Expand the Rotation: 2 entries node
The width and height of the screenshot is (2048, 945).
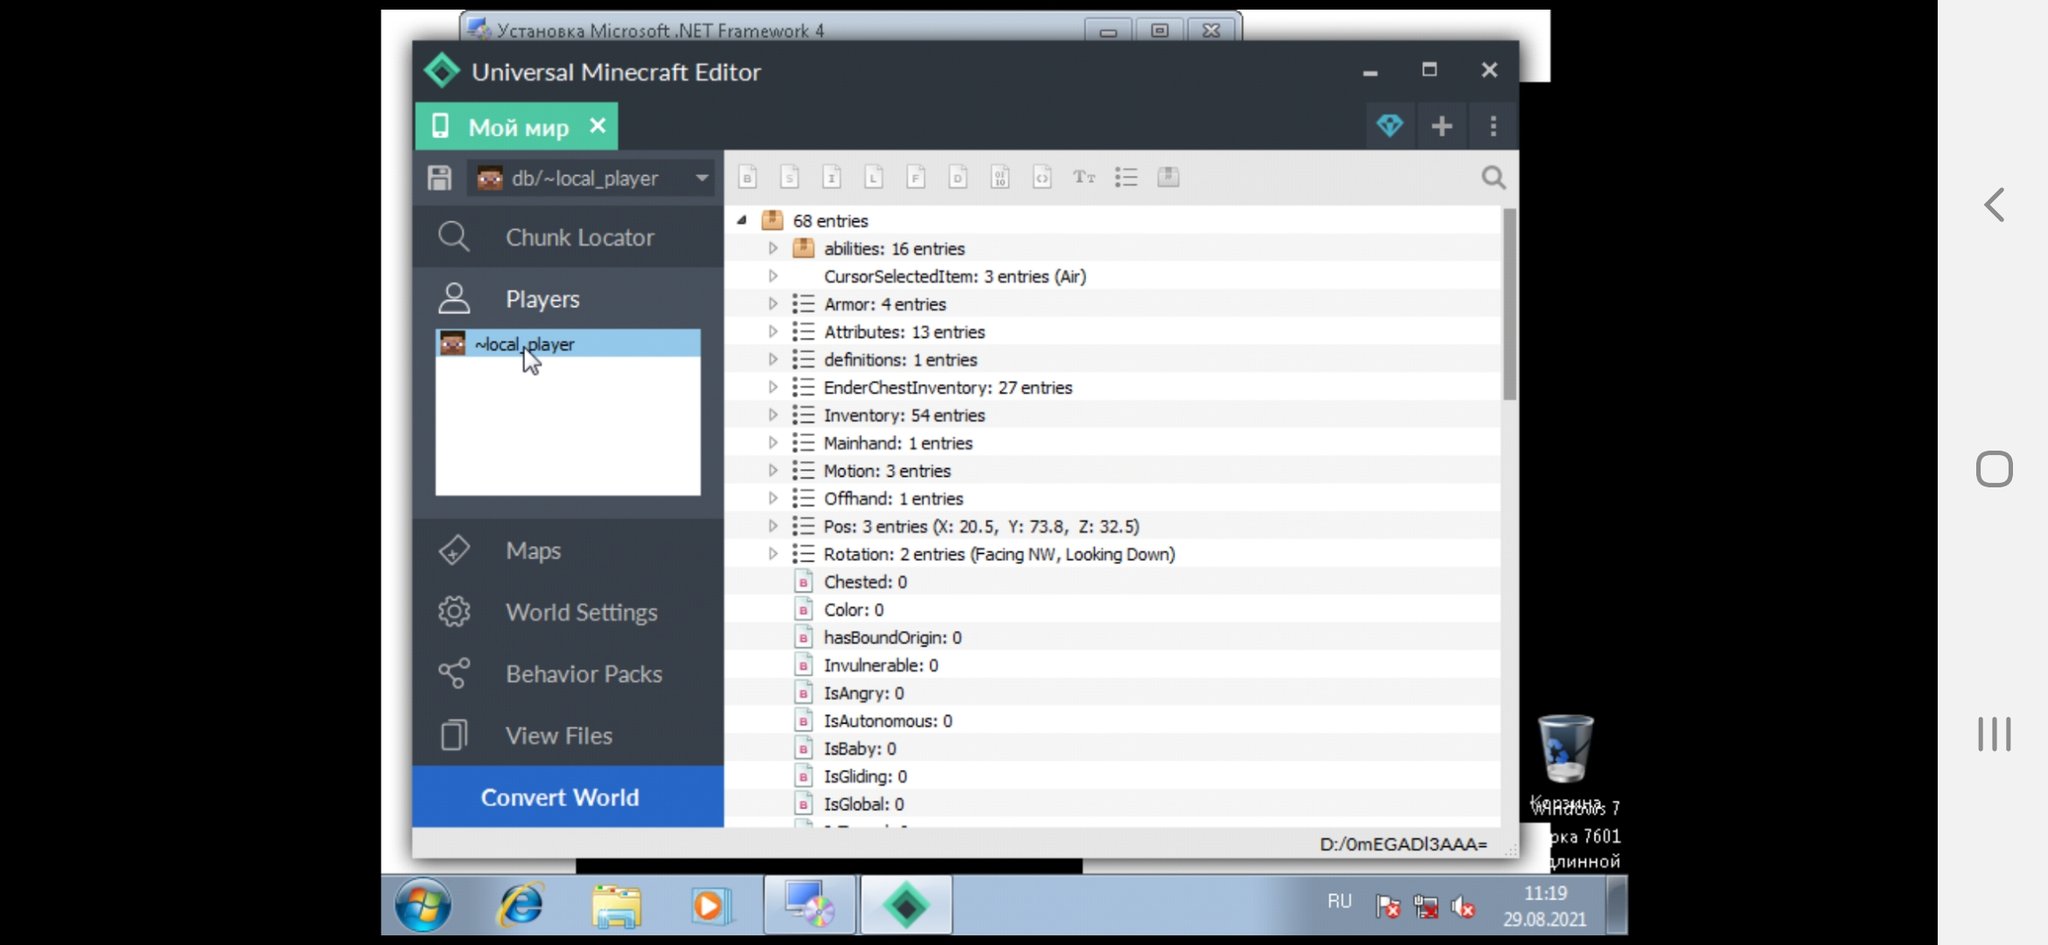773,554
